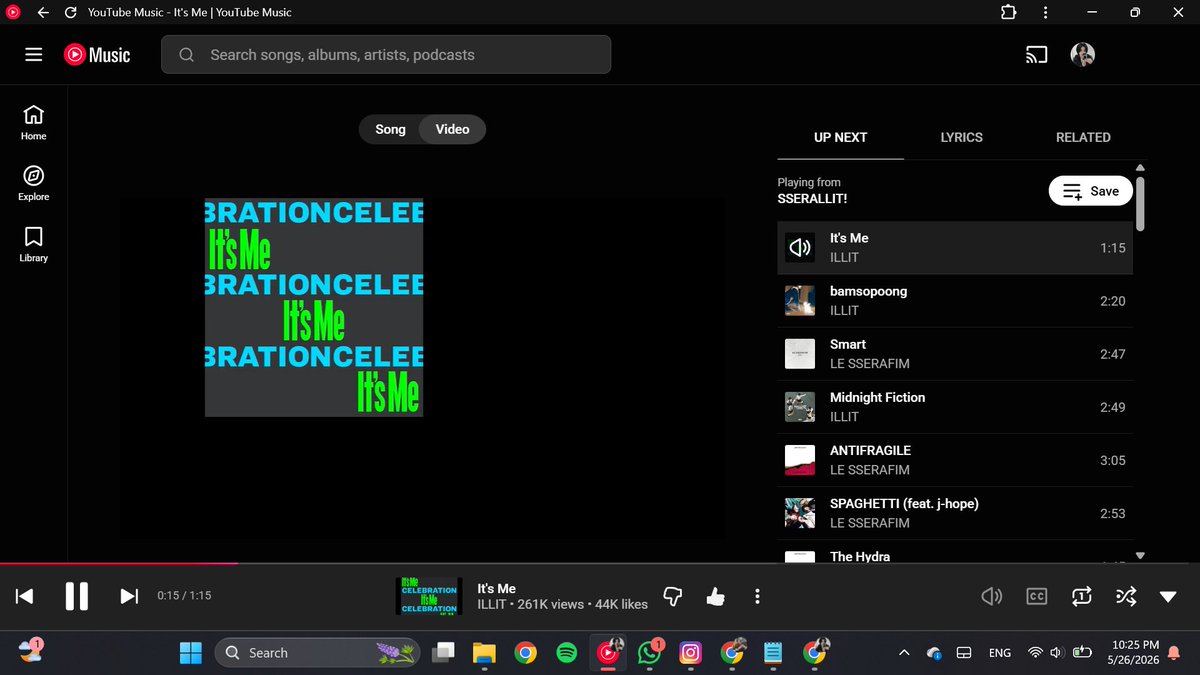The image size is (1200, 675).
Task: Open WhatsApp from the taskbar
Action: pos(649,653)
